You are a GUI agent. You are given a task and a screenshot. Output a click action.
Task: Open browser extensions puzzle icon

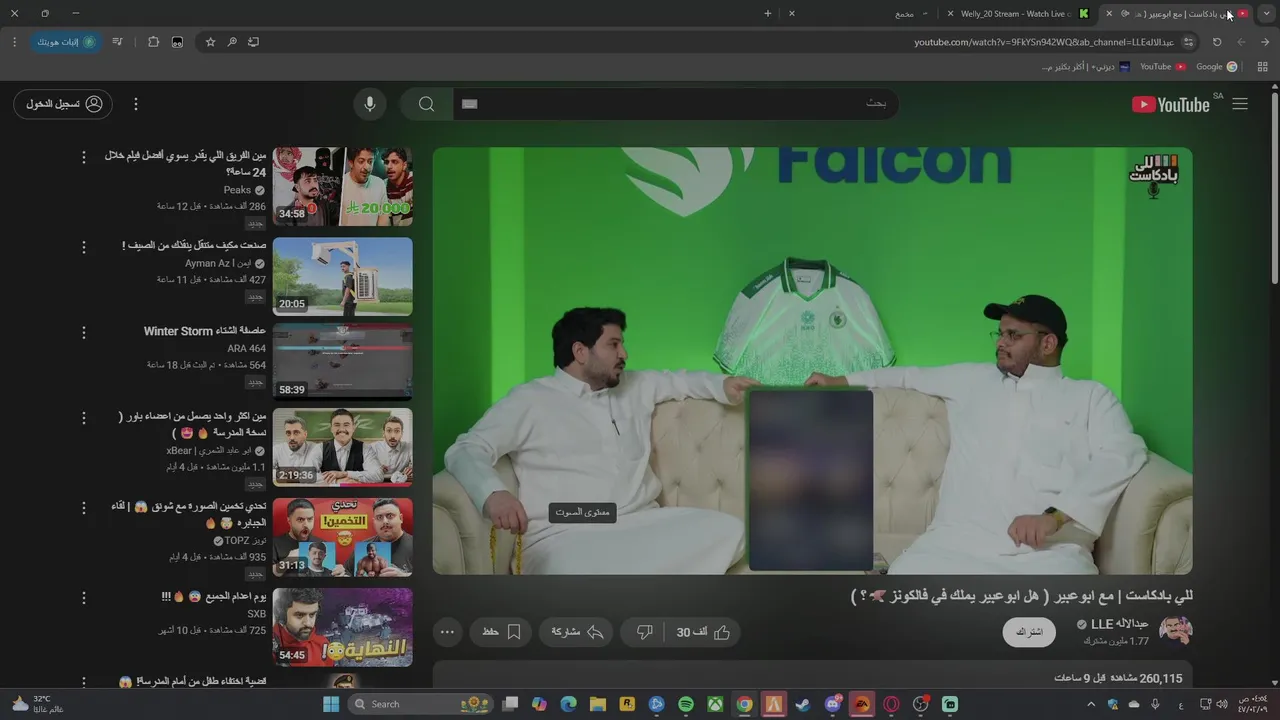click(x=153, y=42)
